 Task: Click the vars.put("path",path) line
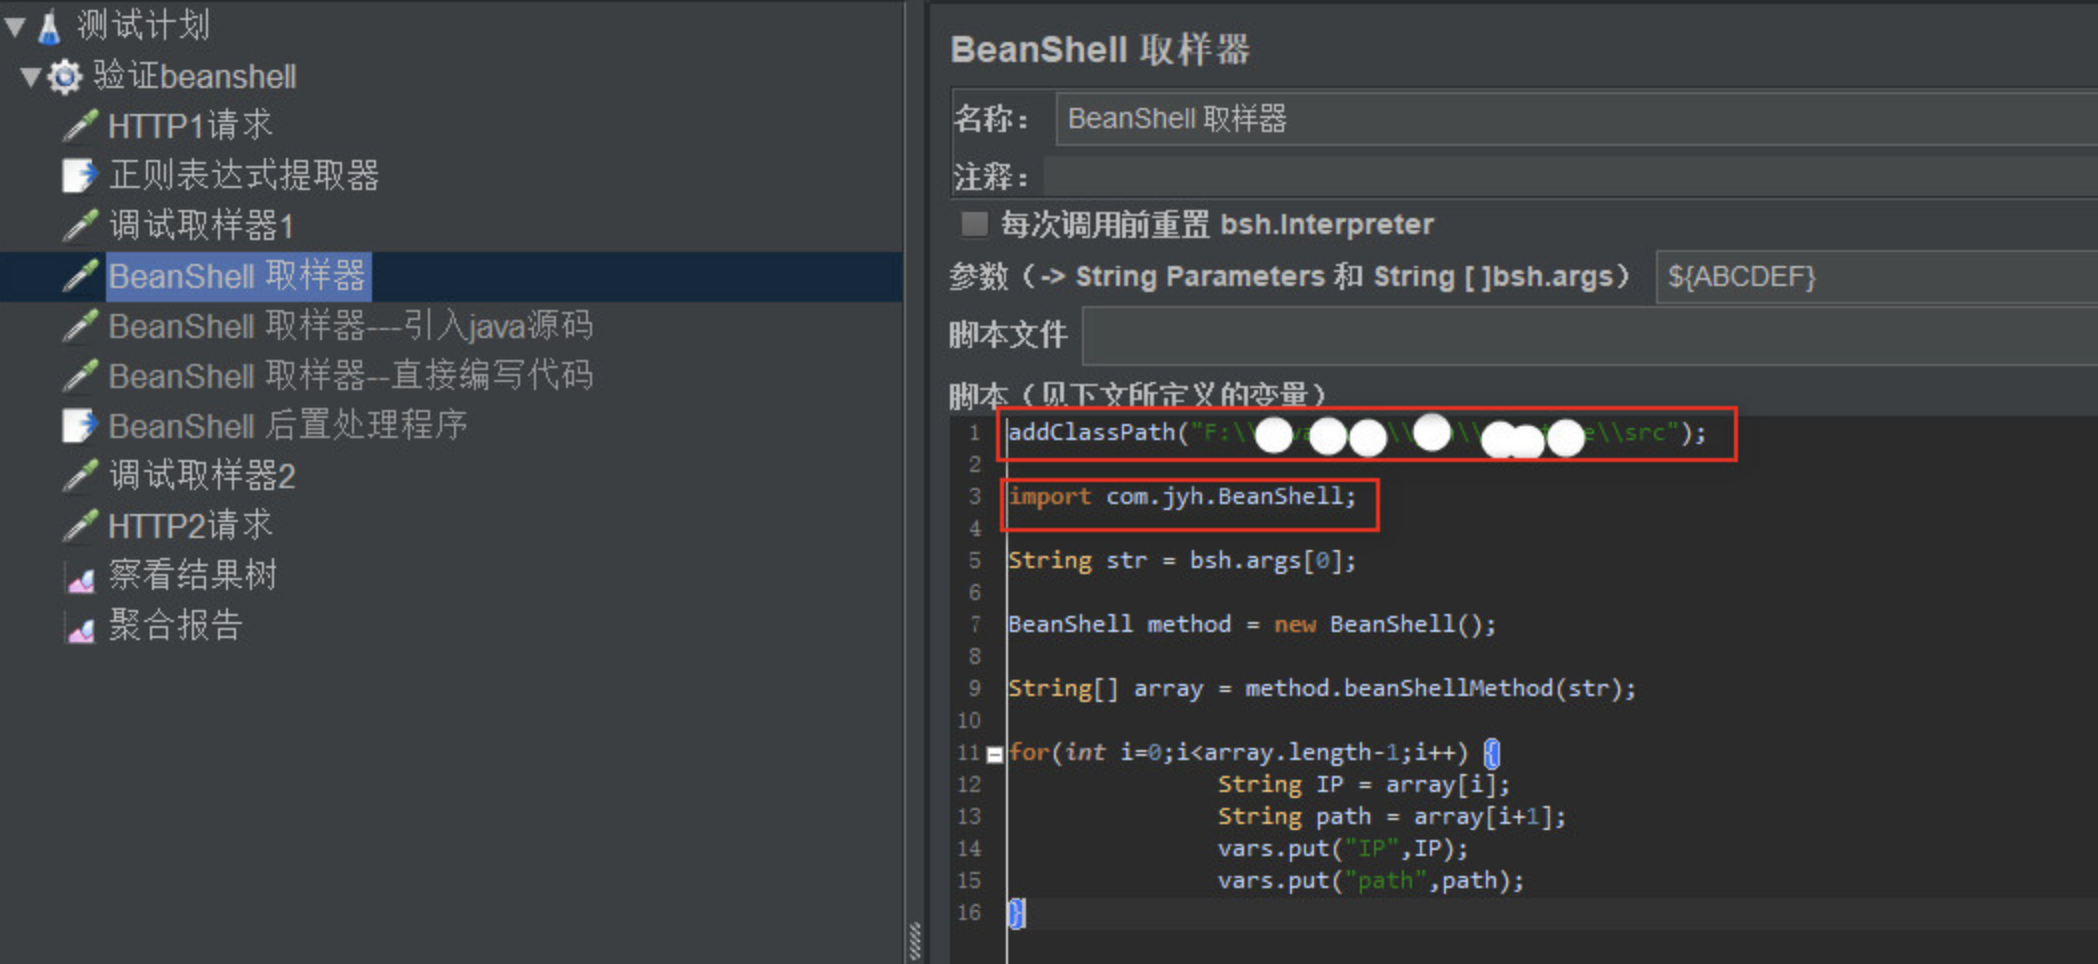pyautogui.click(x=1371, y=881)
